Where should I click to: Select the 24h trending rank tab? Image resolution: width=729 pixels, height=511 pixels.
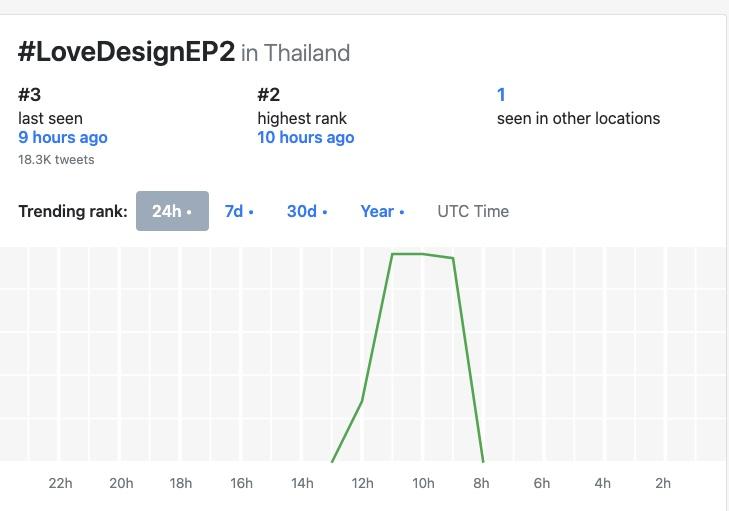172,211
